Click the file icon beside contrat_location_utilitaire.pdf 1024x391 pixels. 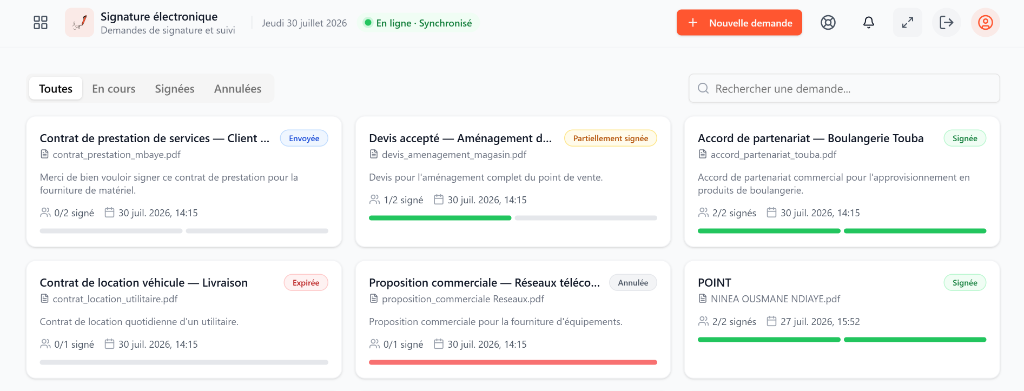pos(44,299)
